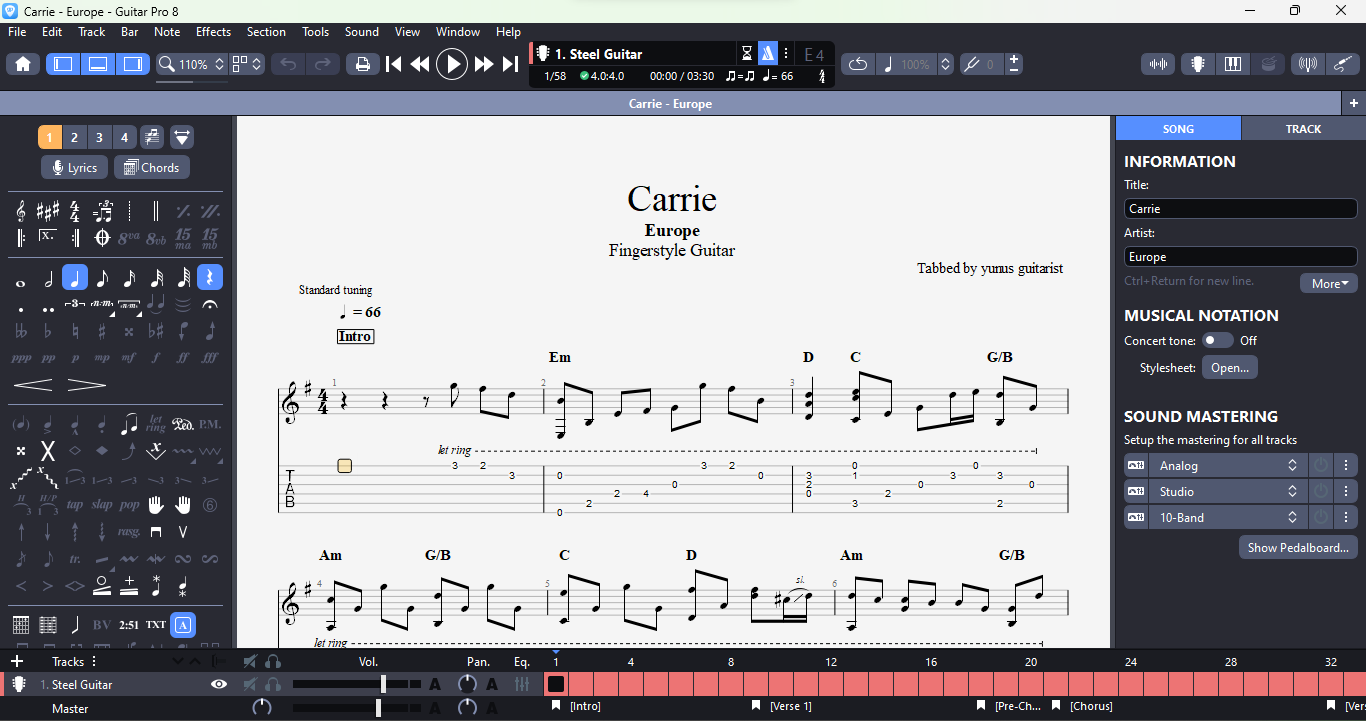Rewind to the previous bar
1366x721 pixels.
[420, 64]
